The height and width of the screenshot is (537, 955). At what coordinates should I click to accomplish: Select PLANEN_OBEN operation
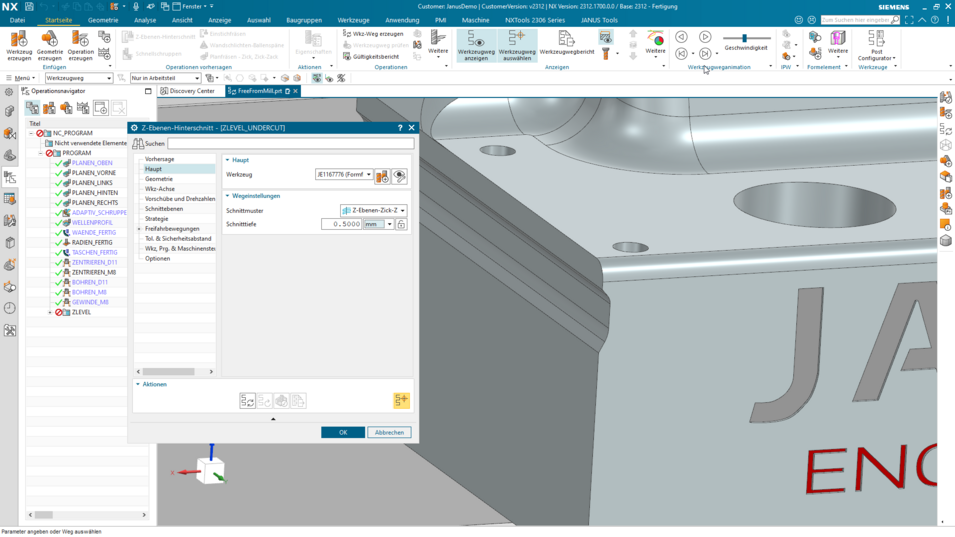92,163
